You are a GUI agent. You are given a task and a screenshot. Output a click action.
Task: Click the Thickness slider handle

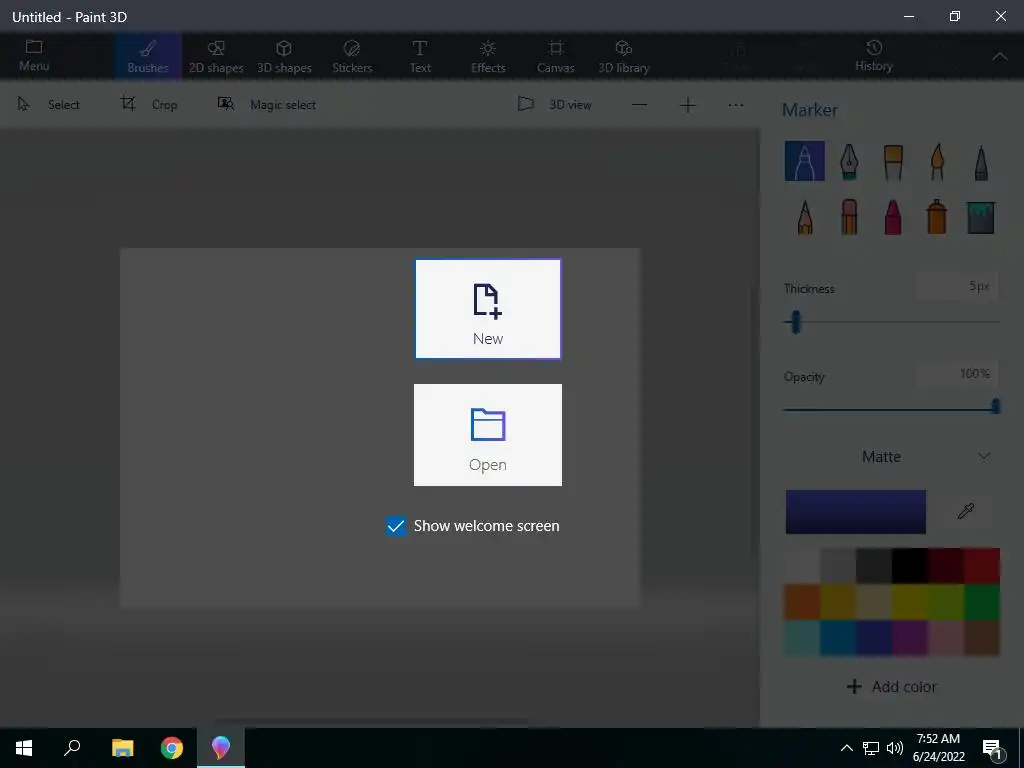[x=795, y=321]
